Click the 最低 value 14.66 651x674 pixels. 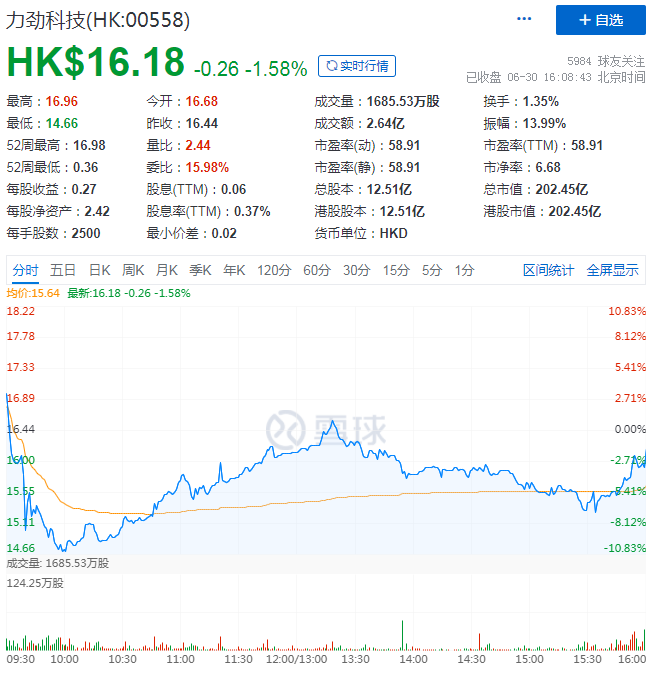pos(61,123)
